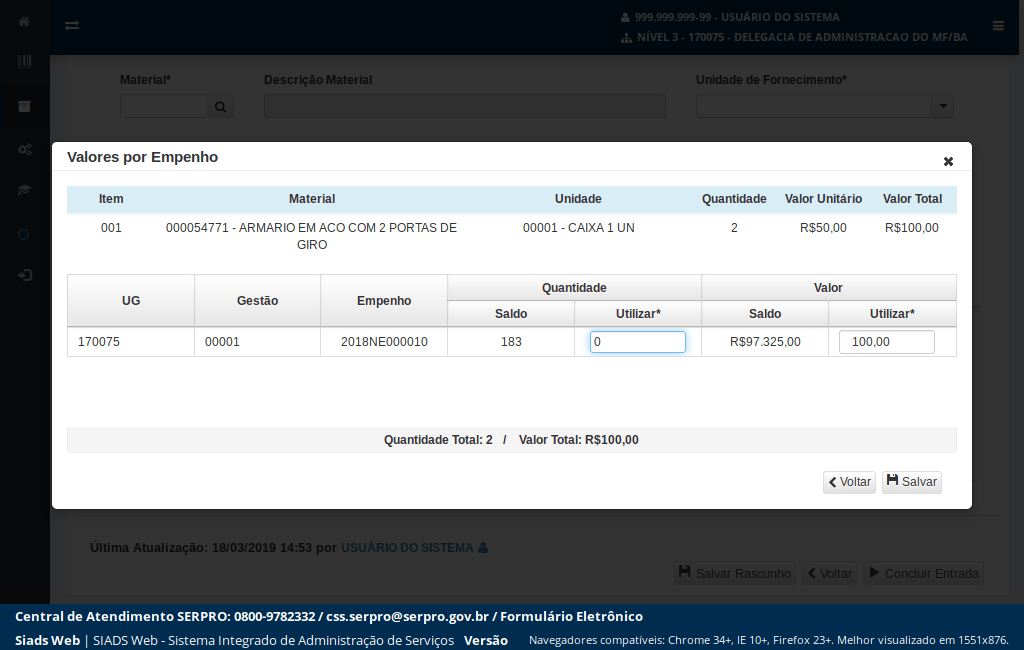Expand Unidade de Fornecimento dropdown arrow
The image size is (1024, 650).
[942, 106]
